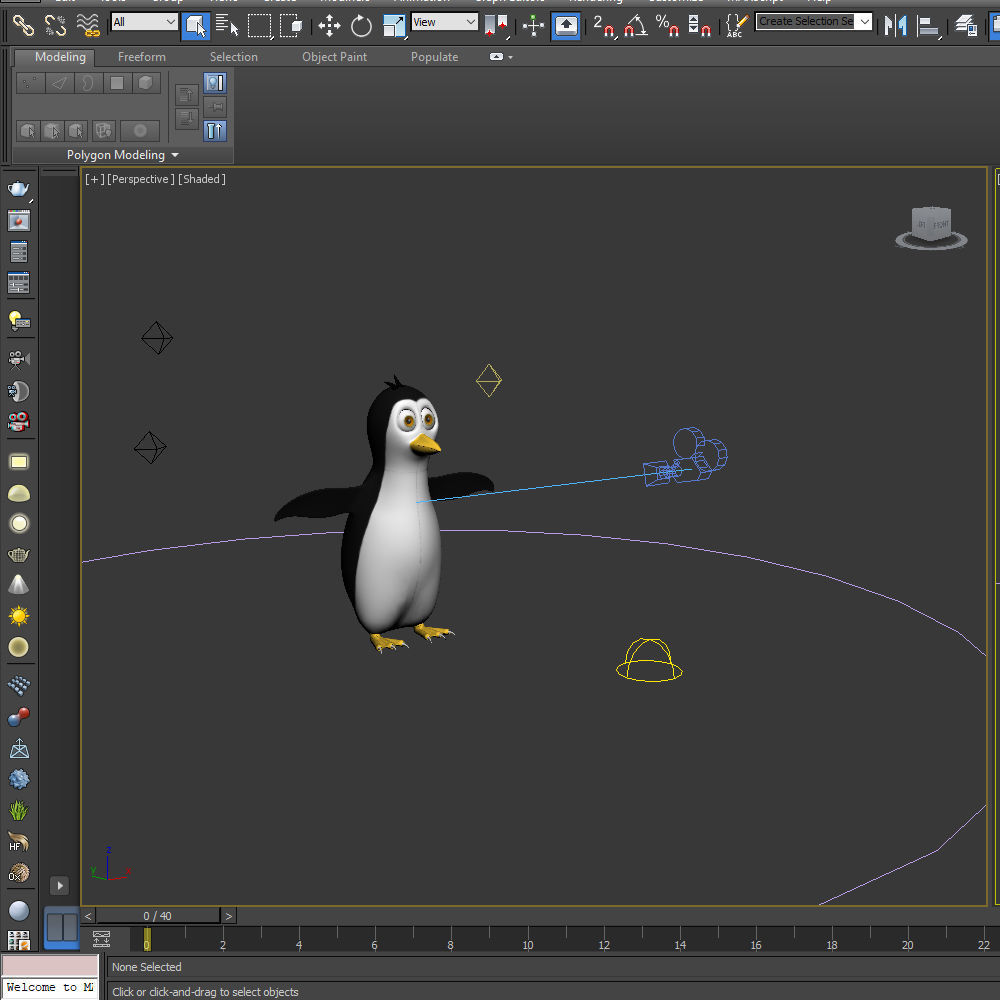Screen dimensions: 1000x1000
Task: Open the Render Setup dialog icon
Action: point(18,252)
